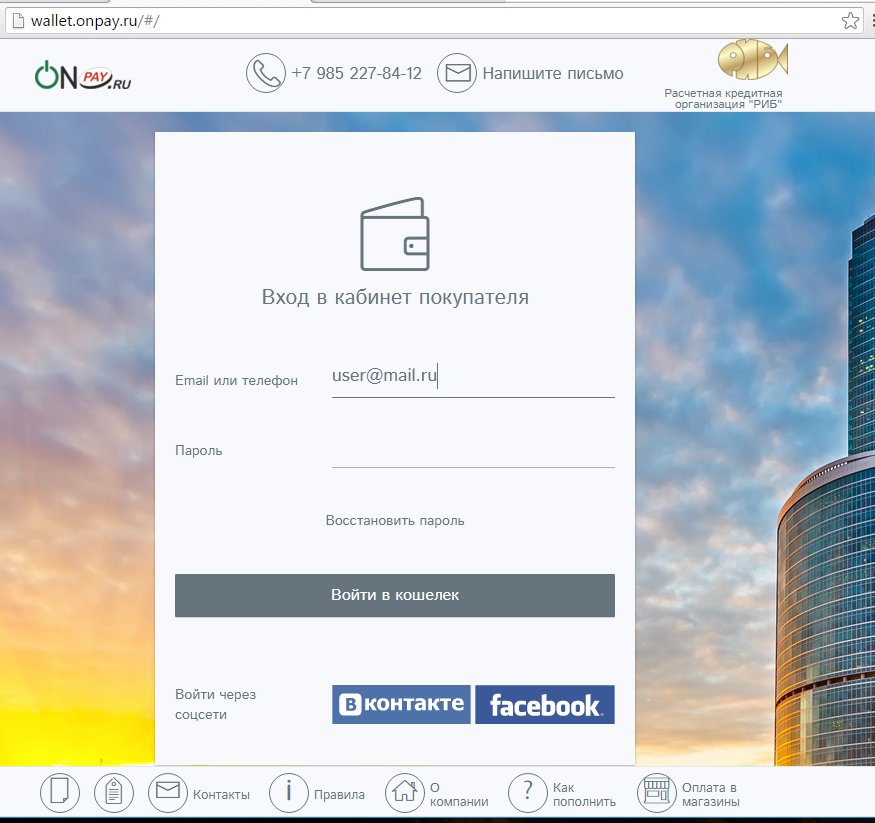Log in with the Facebook button
The image size is (875, 823).
545,705
